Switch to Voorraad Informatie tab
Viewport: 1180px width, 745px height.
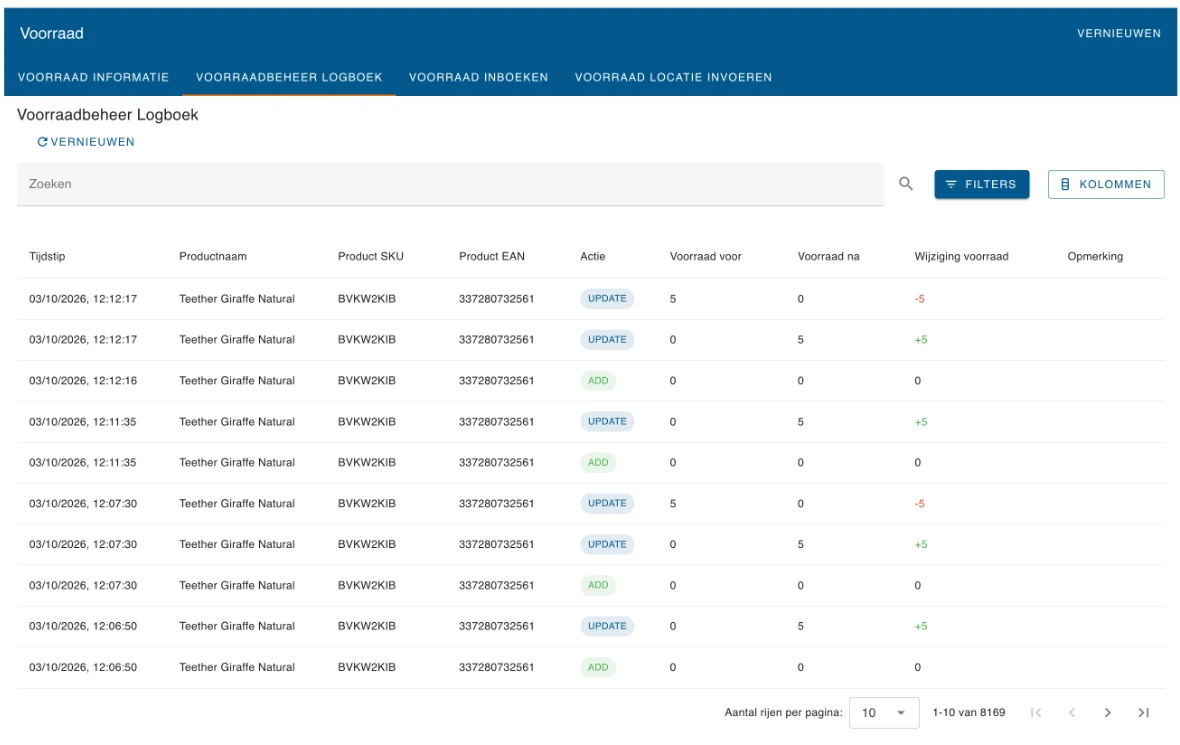(93, 78)
